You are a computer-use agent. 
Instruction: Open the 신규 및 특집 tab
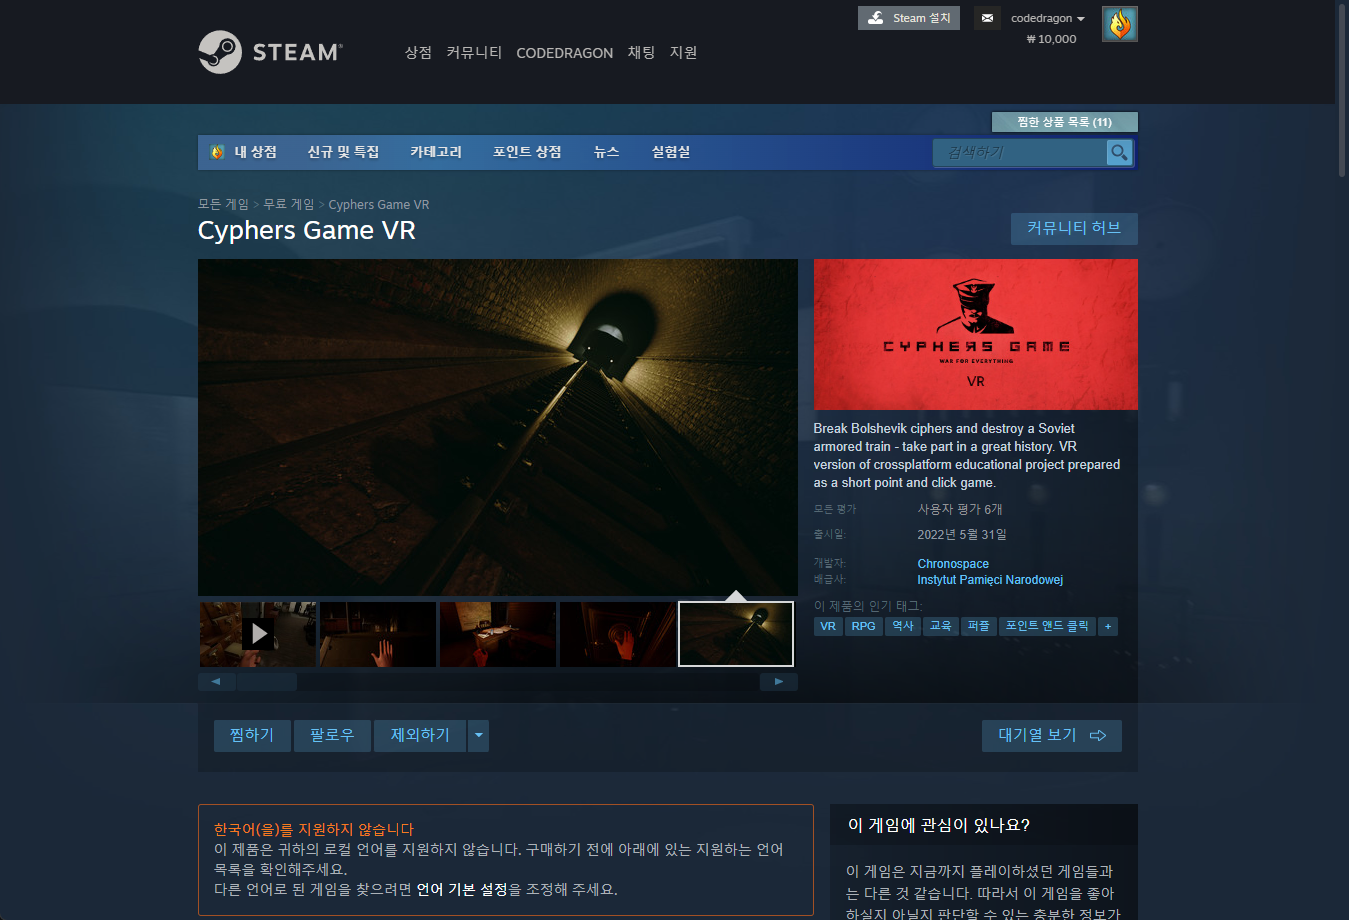pos(343,152)
